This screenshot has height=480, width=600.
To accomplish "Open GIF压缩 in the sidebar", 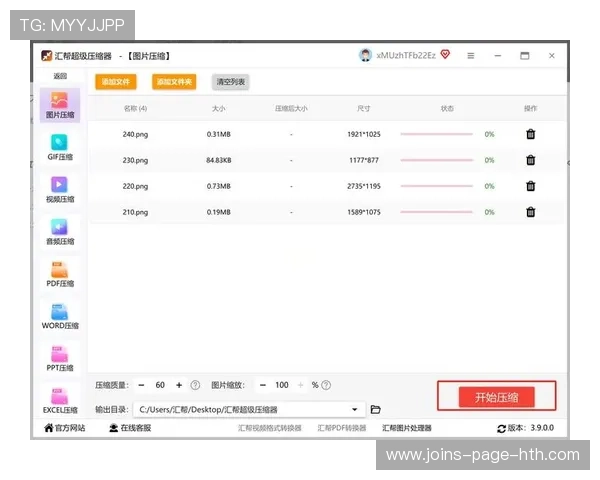I will click(x=60, y=147).
